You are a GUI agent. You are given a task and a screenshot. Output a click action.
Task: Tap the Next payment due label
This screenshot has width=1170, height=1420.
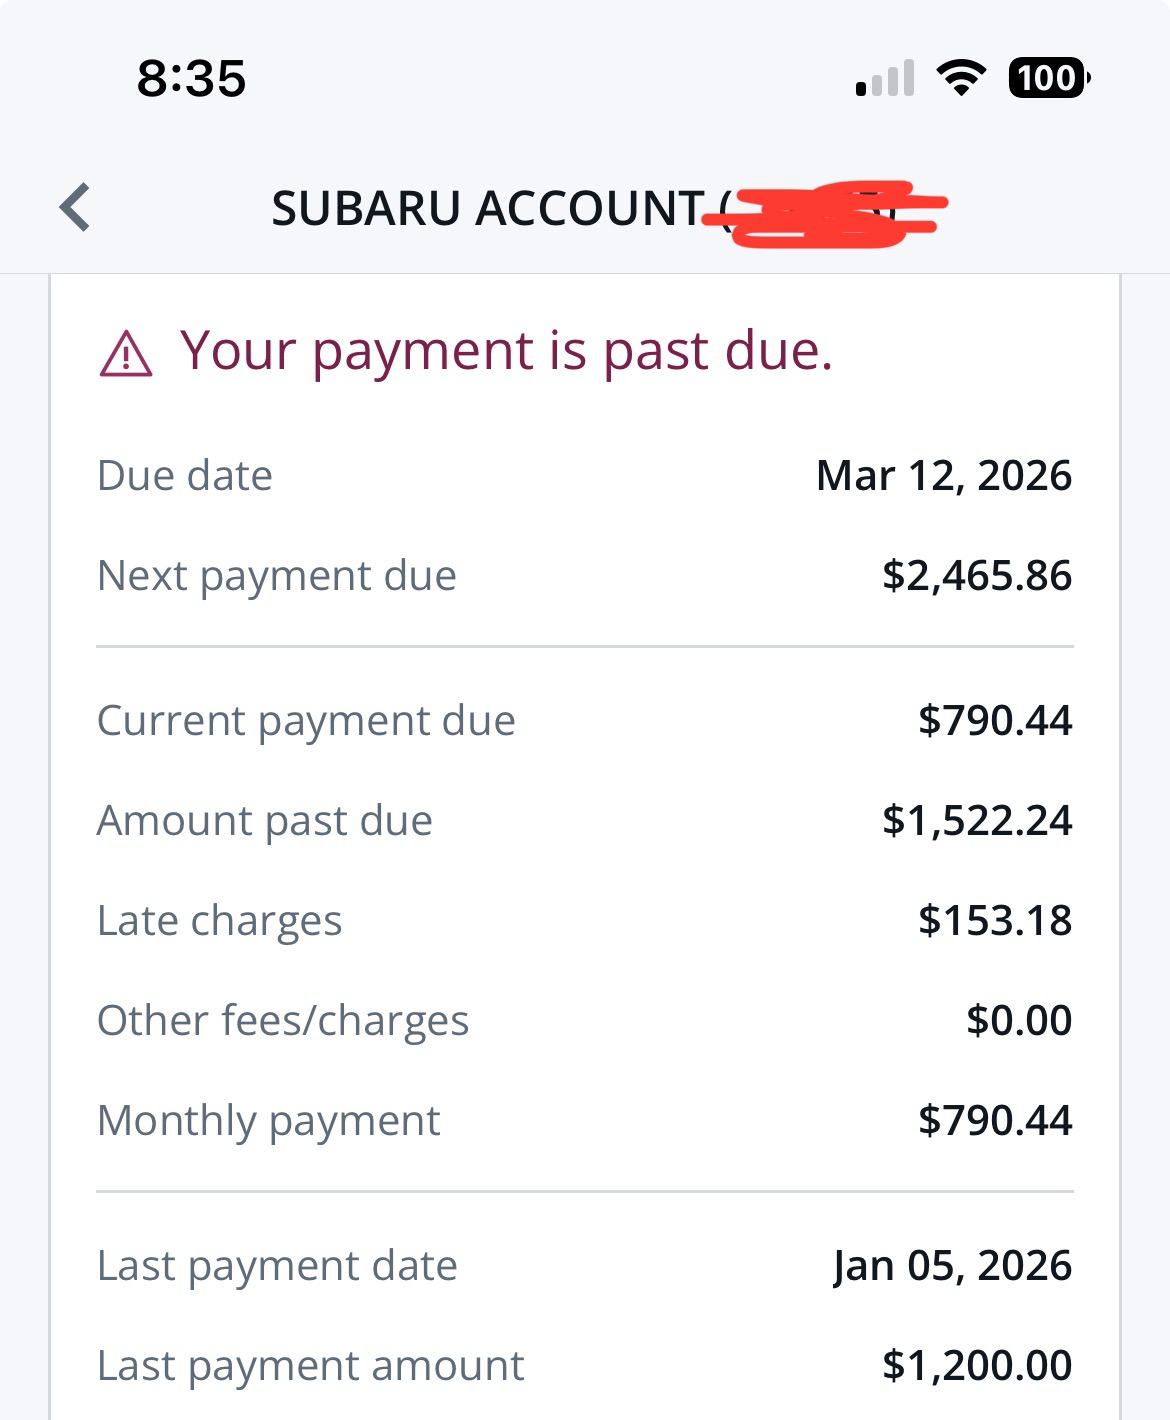[277, 576]
